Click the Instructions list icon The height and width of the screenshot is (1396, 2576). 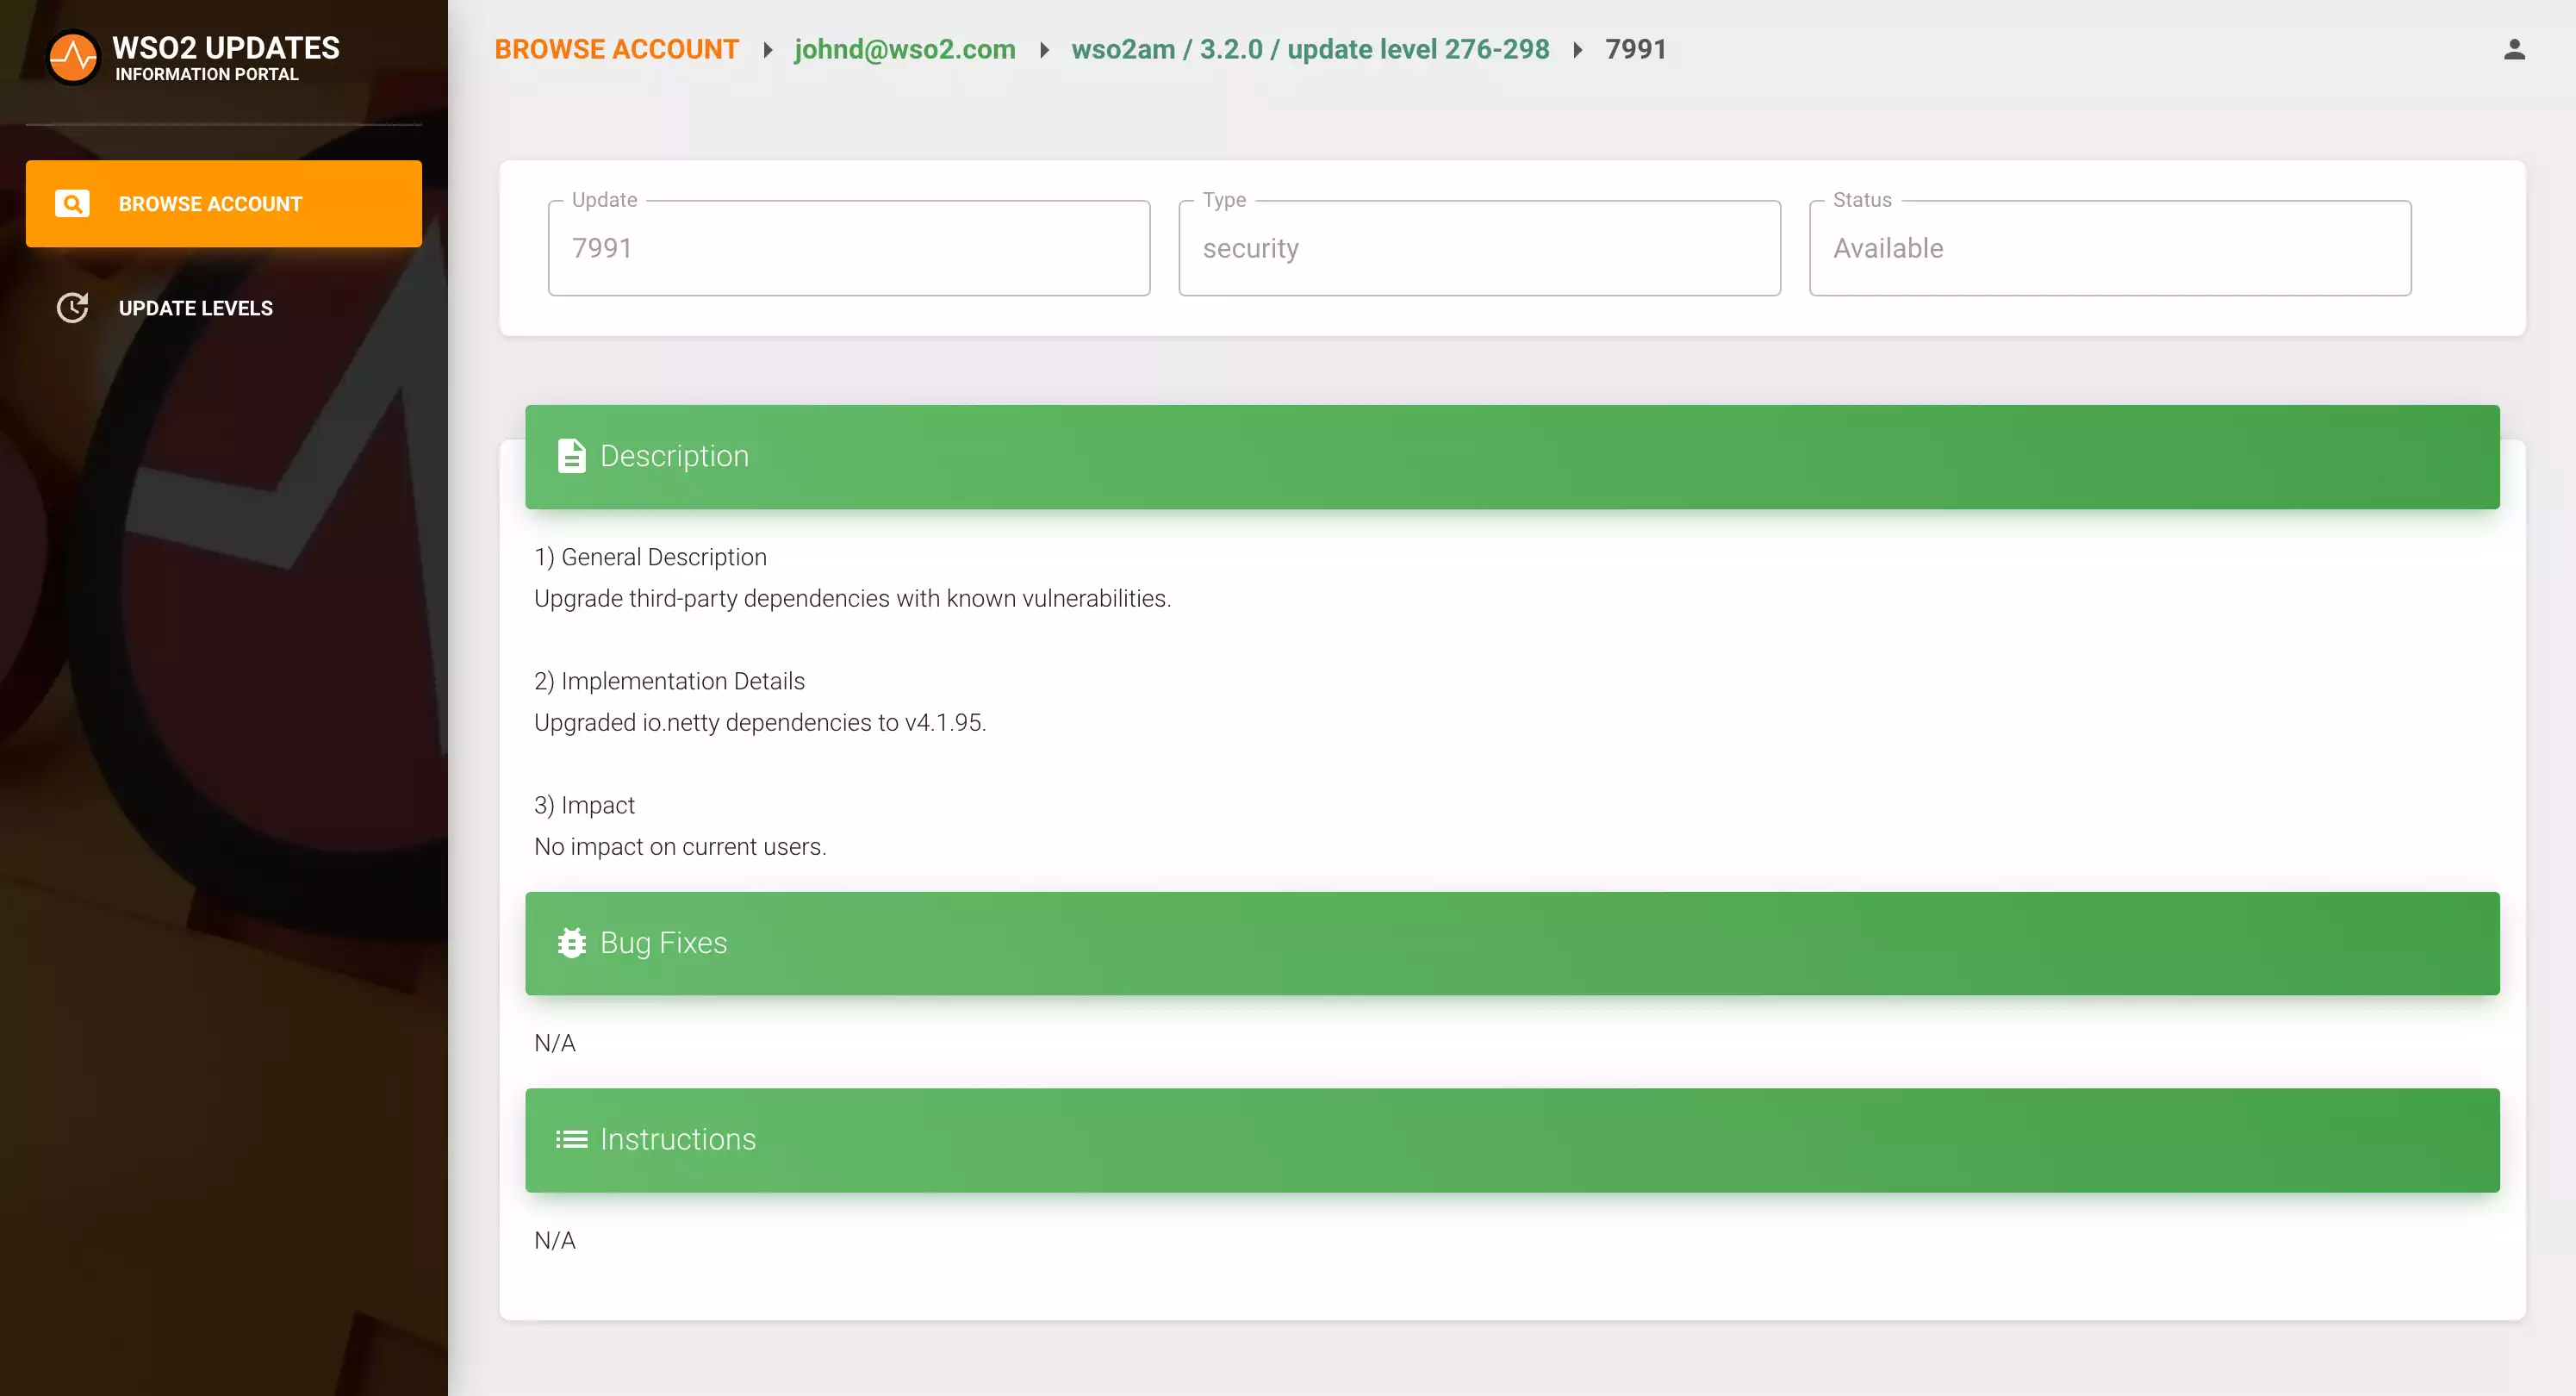[571, 1140]
